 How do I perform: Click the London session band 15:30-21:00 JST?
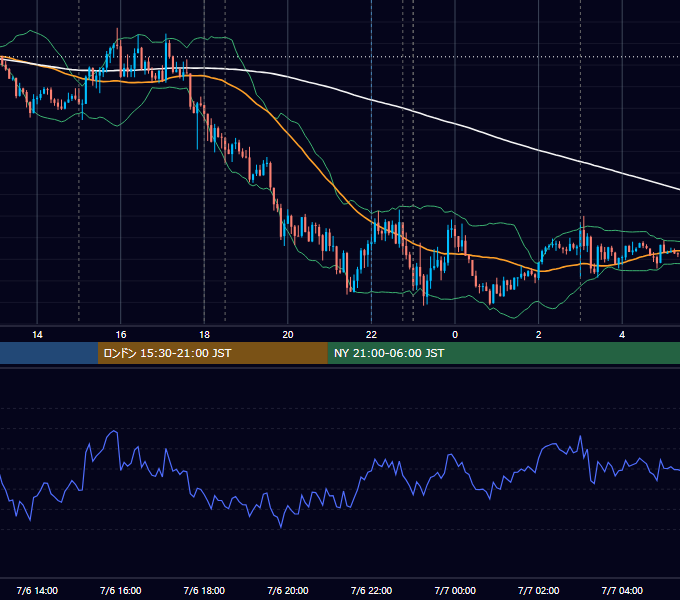212,353
